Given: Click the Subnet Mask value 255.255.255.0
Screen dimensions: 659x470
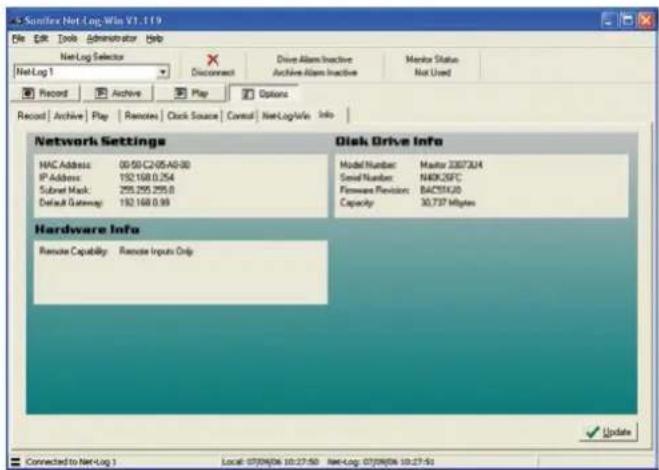Looking at the screenshot, I should click(x=147, y=190).
